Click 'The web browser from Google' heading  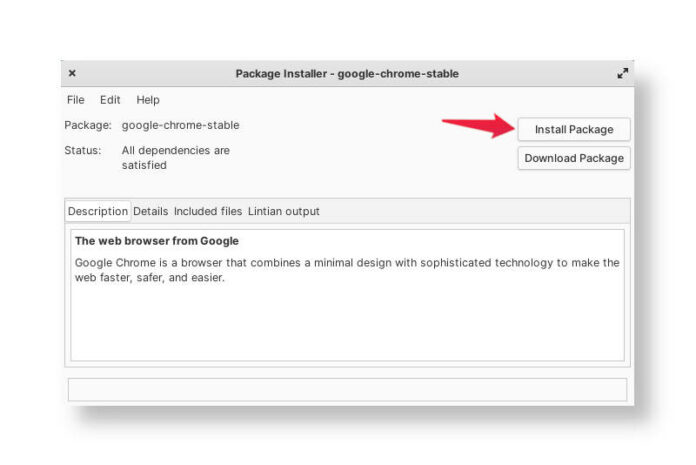click(157, 241)
